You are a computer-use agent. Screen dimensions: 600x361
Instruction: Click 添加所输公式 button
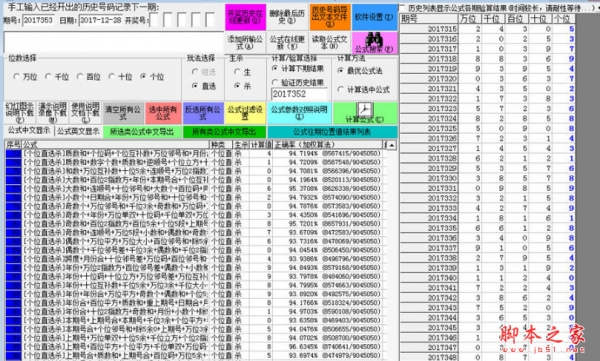[245, 42]
